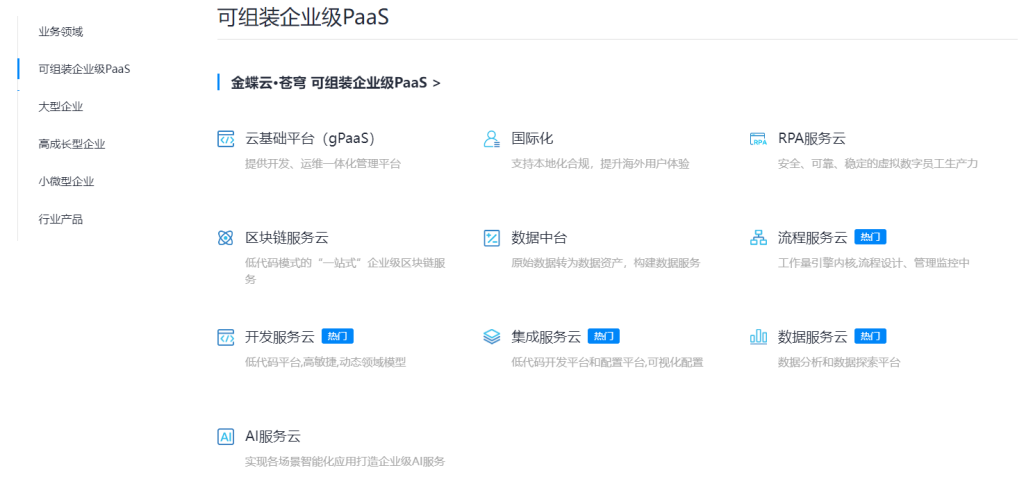Screen dimensions: 1024x477
Task: Select 业务领域 in the sidebar
Action: pos(61,31)
